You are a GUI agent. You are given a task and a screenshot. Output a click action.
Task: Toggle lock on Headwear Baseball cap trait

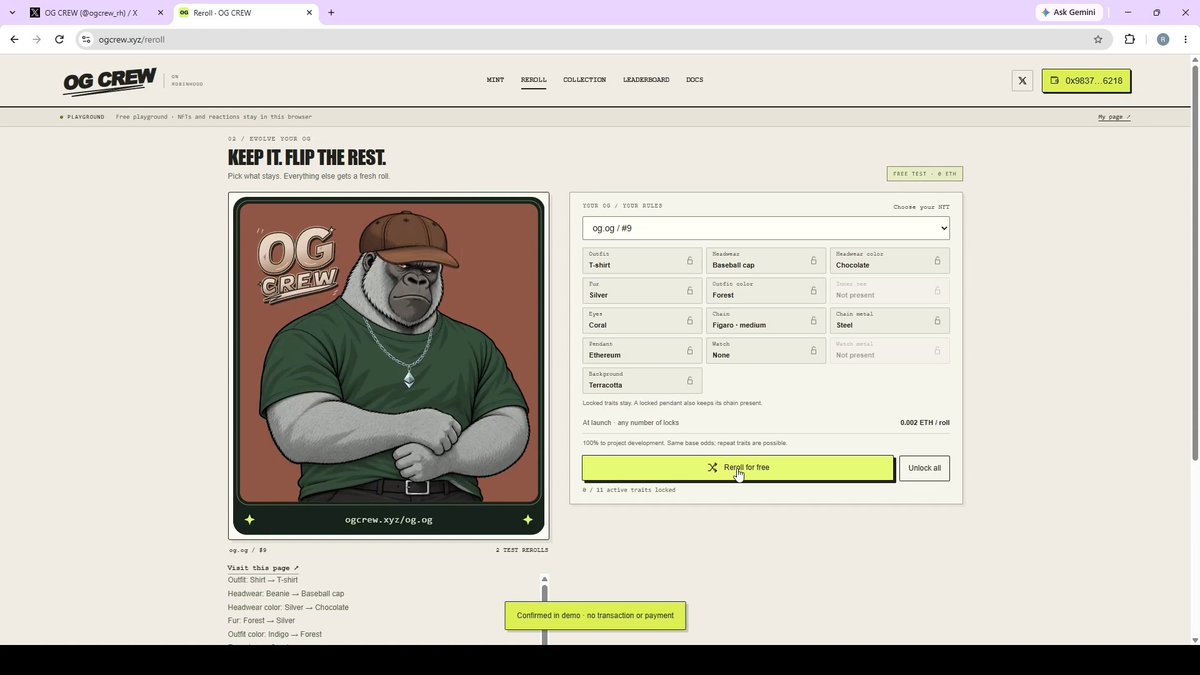pos(766,260)
